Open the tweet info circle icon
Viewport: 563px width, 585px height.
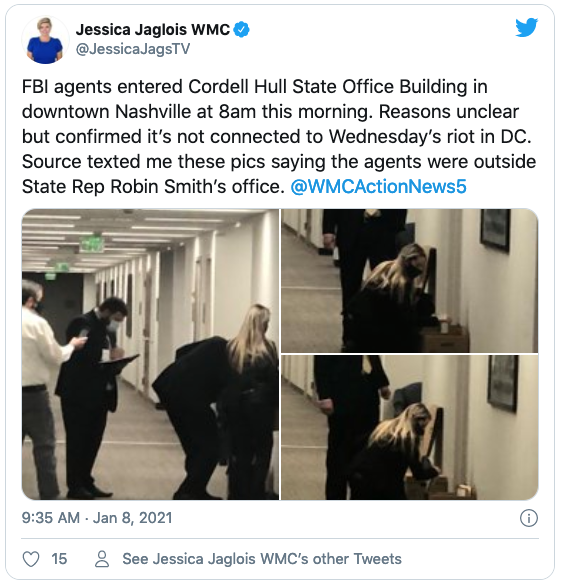[529, 518]
